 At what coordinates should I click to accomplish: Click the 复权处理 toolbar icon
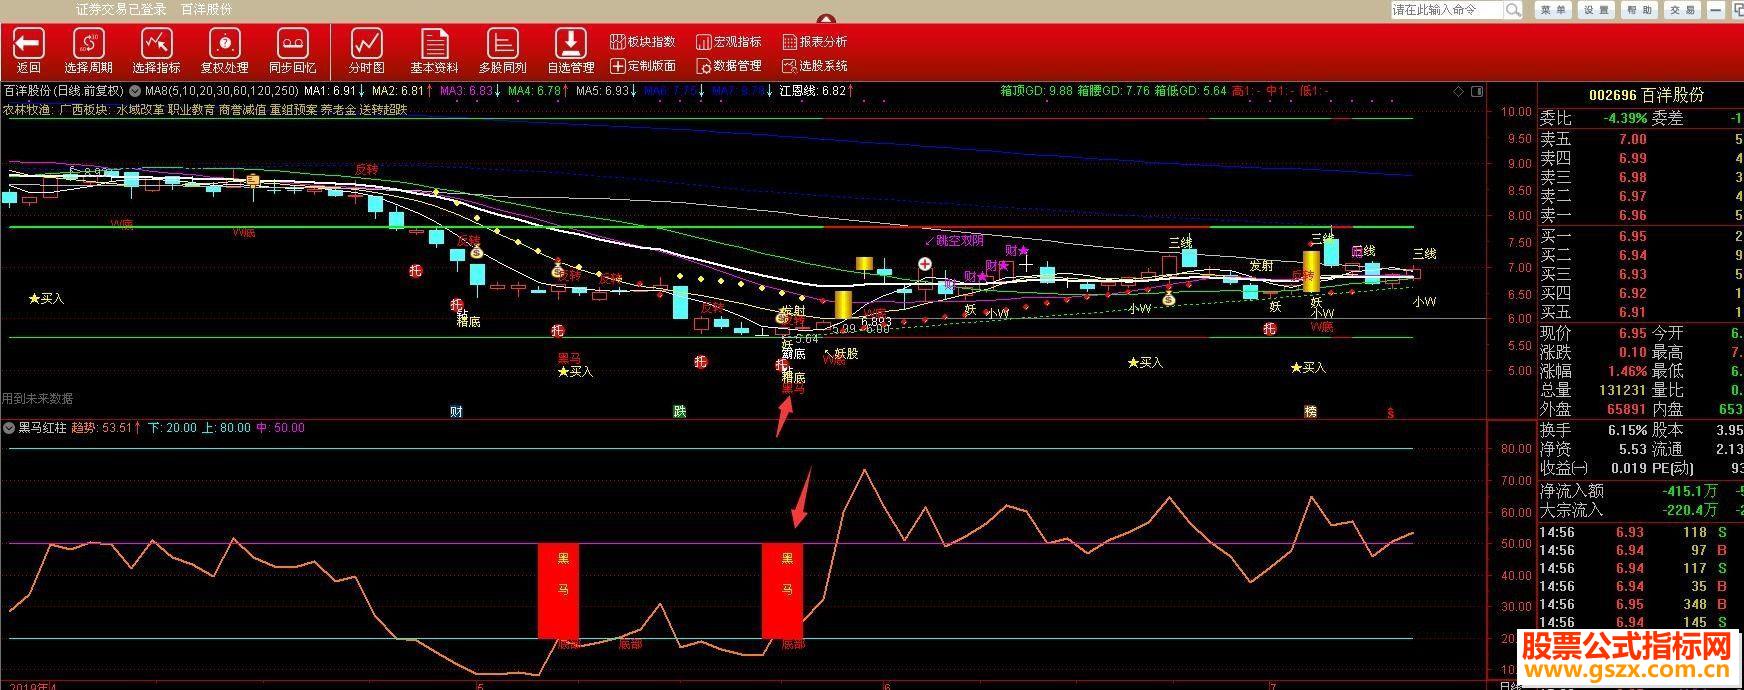click(x=225, y=44)
